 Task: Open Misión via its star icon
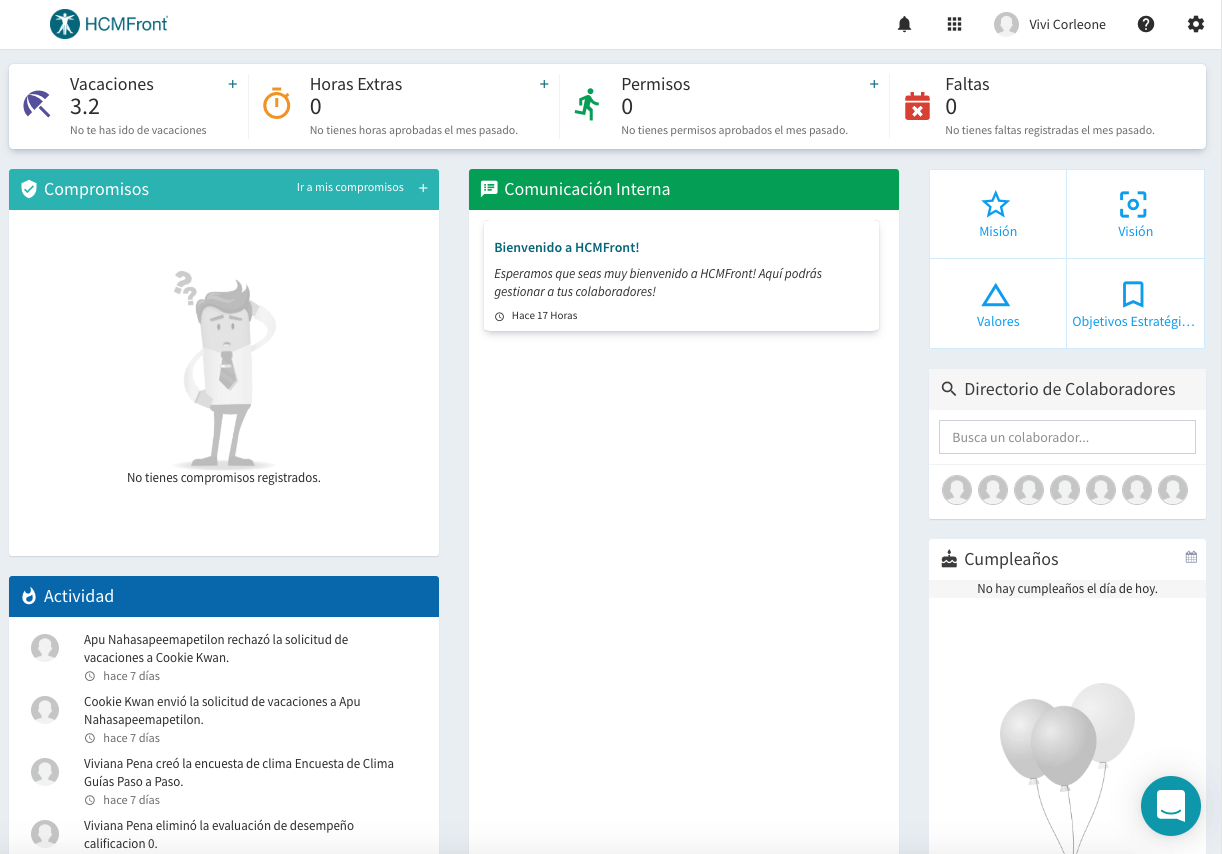(x=997, y=204)
